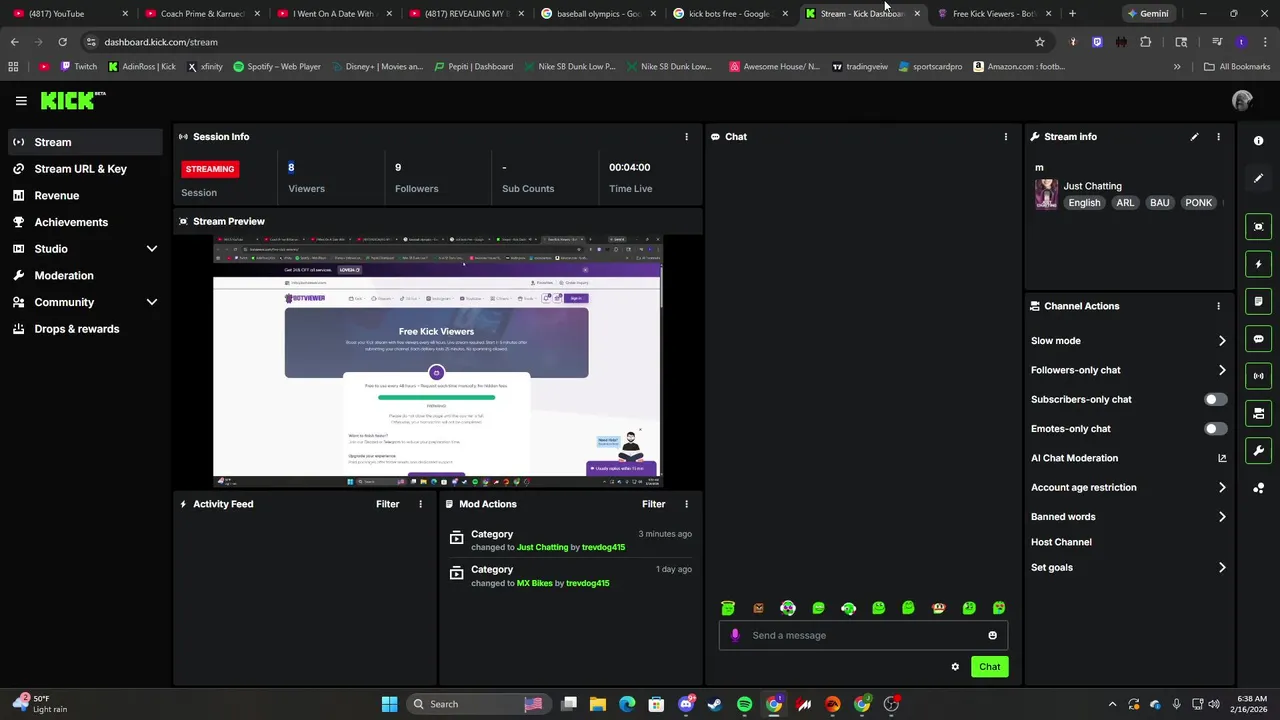Open Account age restriction options

pyautogui.click(x=1128, y=487)
